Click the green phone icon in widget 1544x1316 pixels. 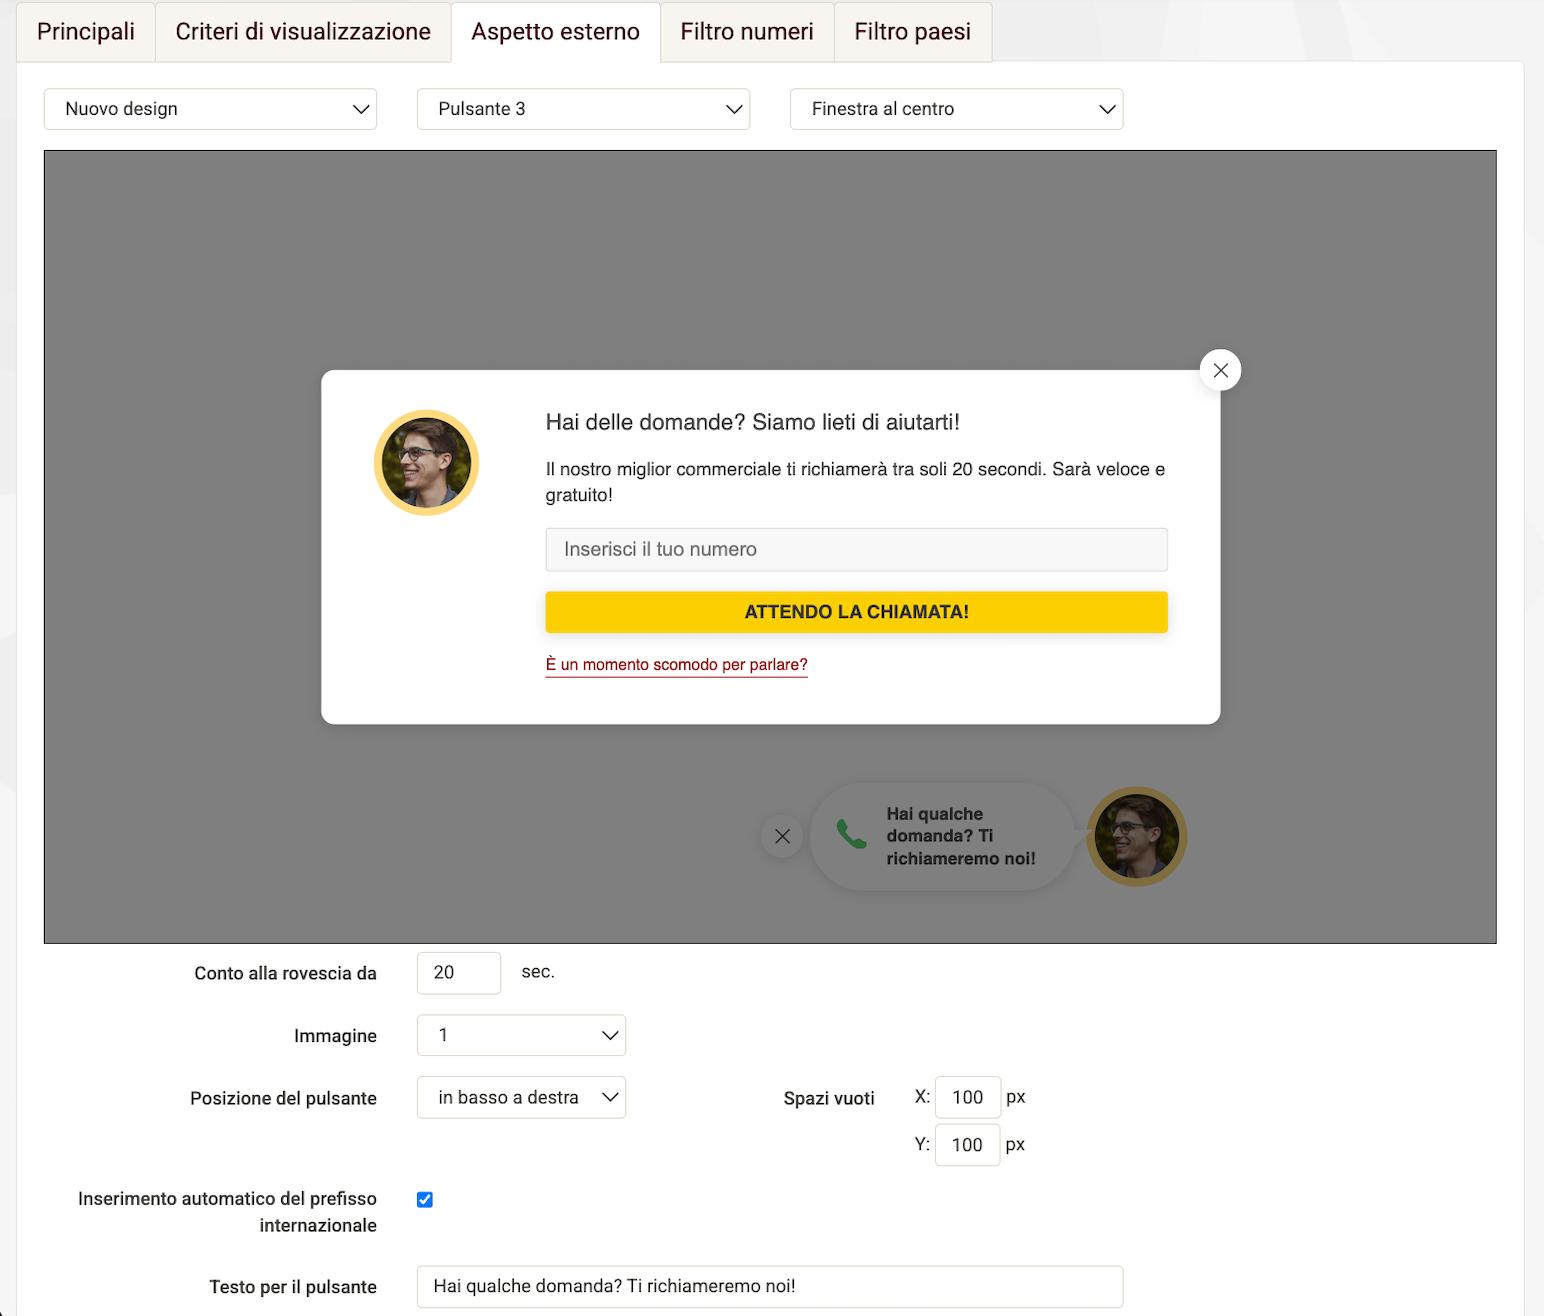pyautogui.click(x=851, y=834)
